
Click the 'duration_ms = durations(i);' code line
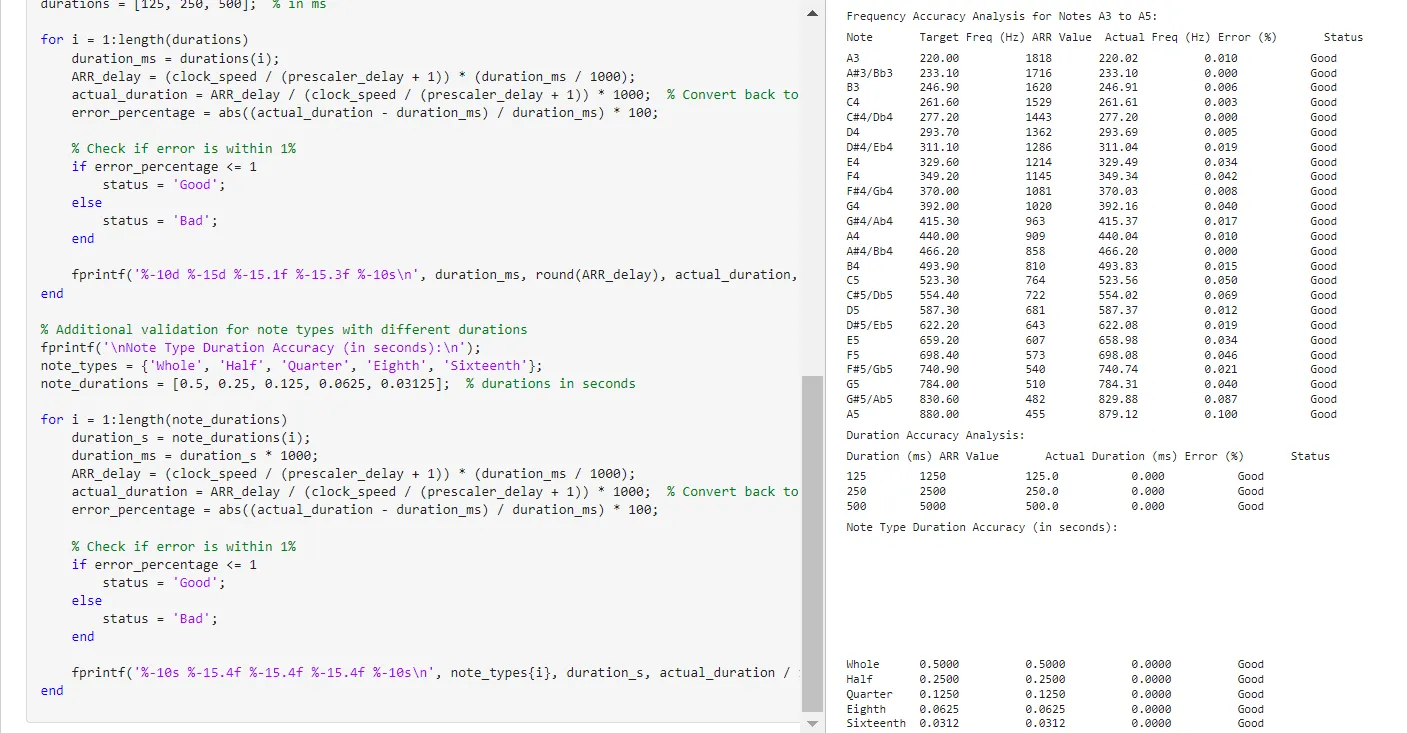pyautogui.click(x=175, y=58)
